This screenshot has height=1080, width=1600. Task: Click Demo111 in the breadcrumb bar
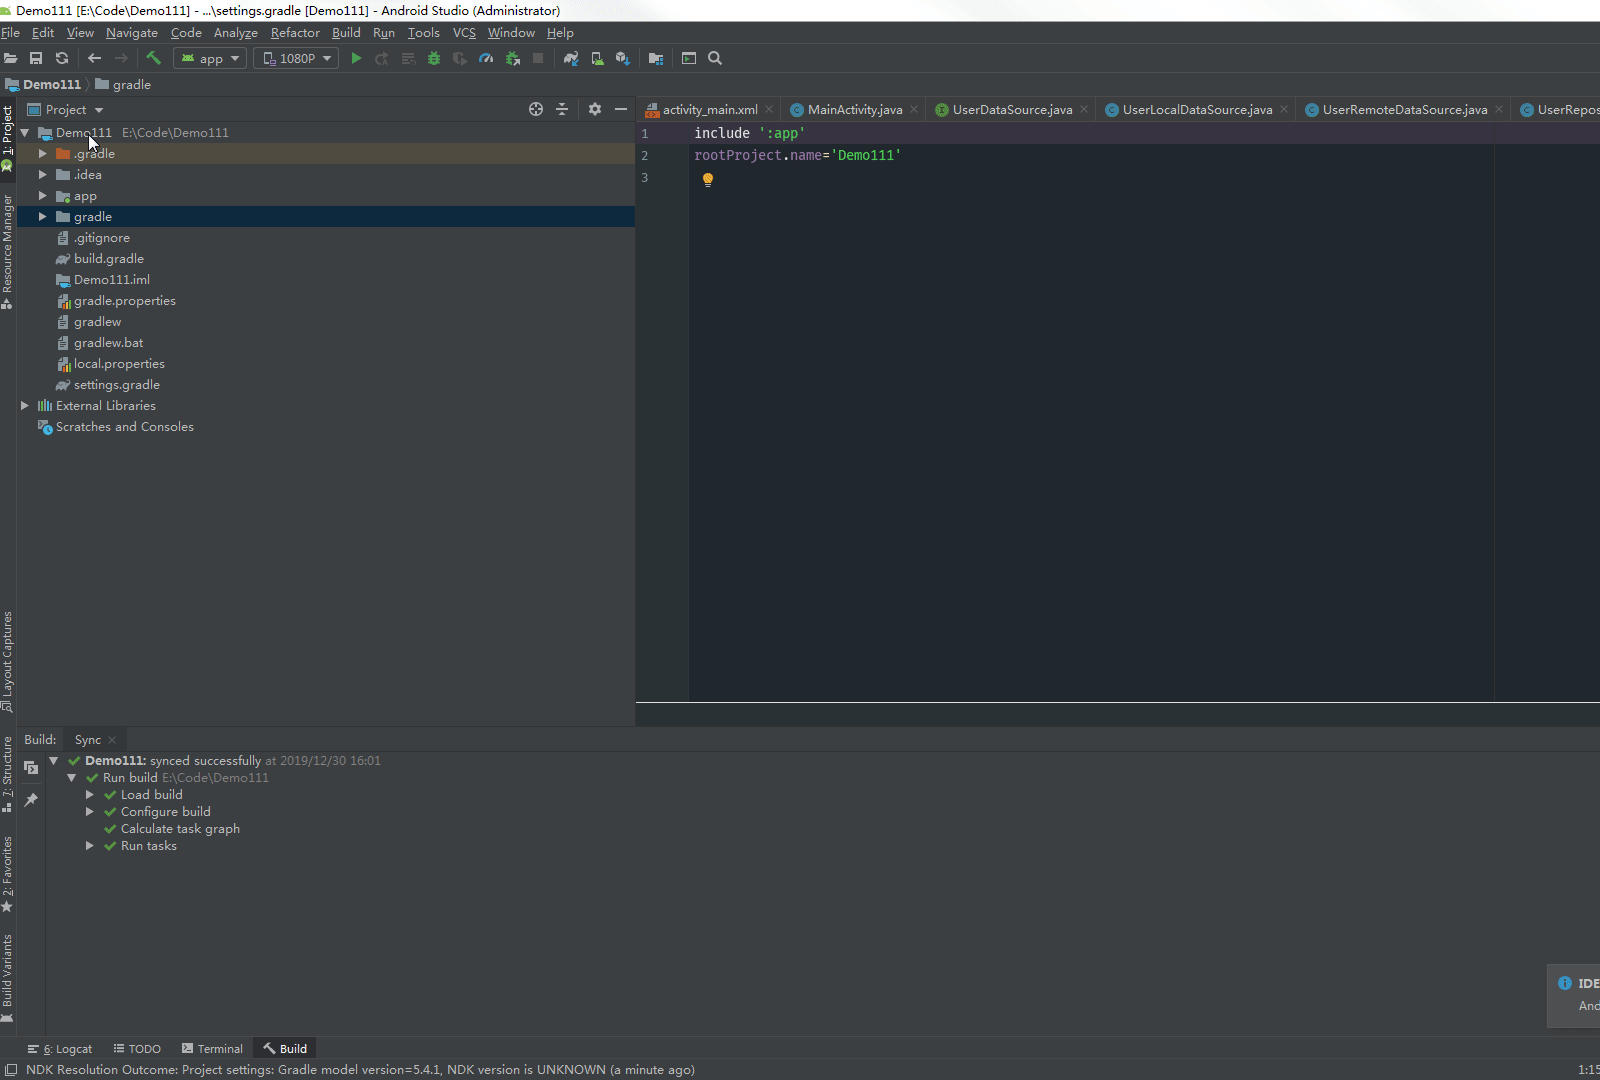[x=52, y=85]
